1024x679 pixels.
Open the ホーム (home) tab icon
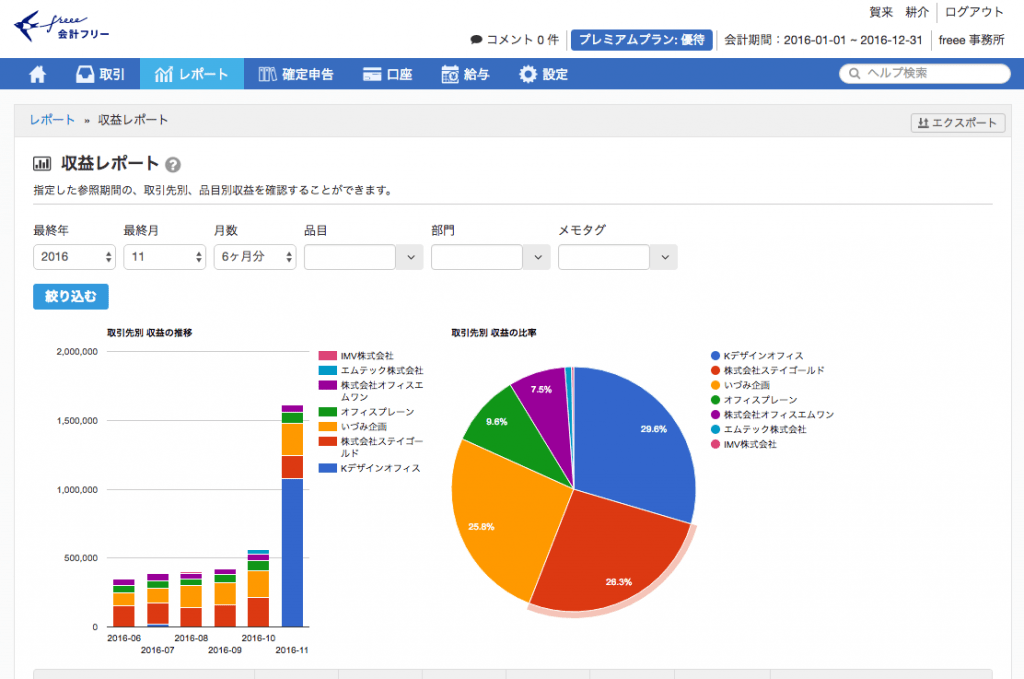pyautogui.click(x=38, y=73)
